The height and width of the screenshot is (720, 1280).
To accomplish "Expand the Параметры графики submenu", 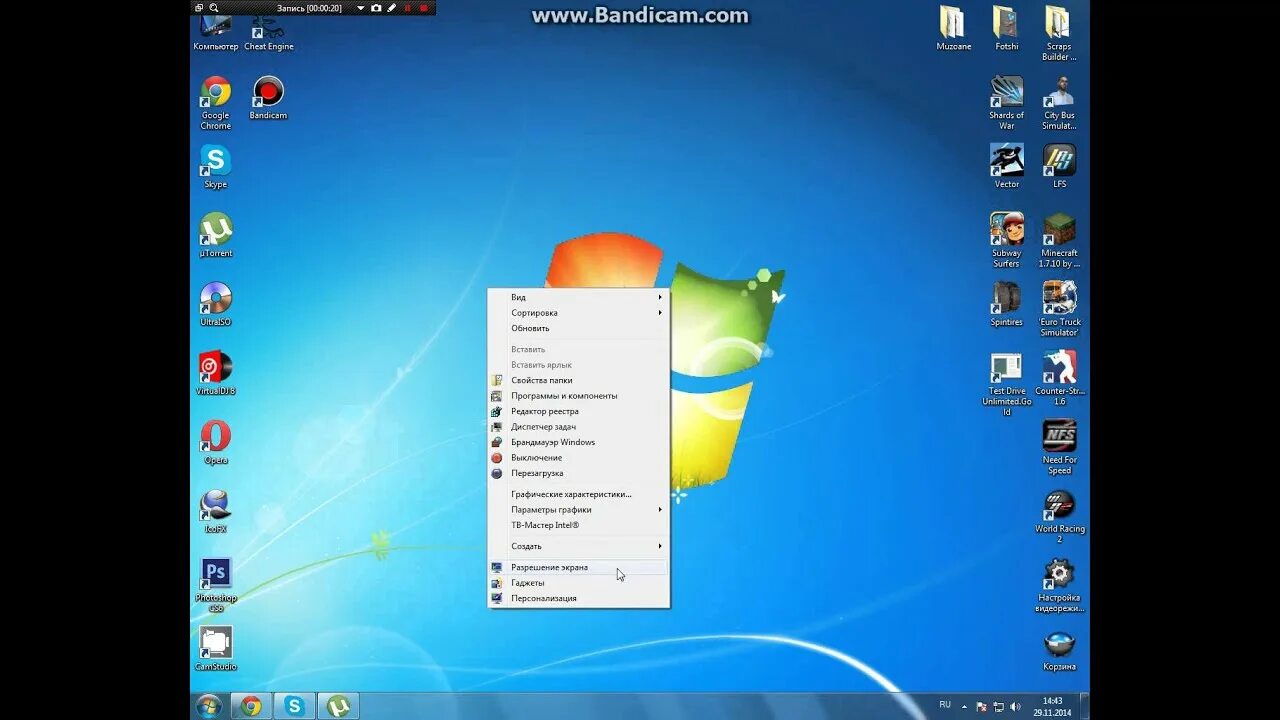I will (x=578, y=510).
